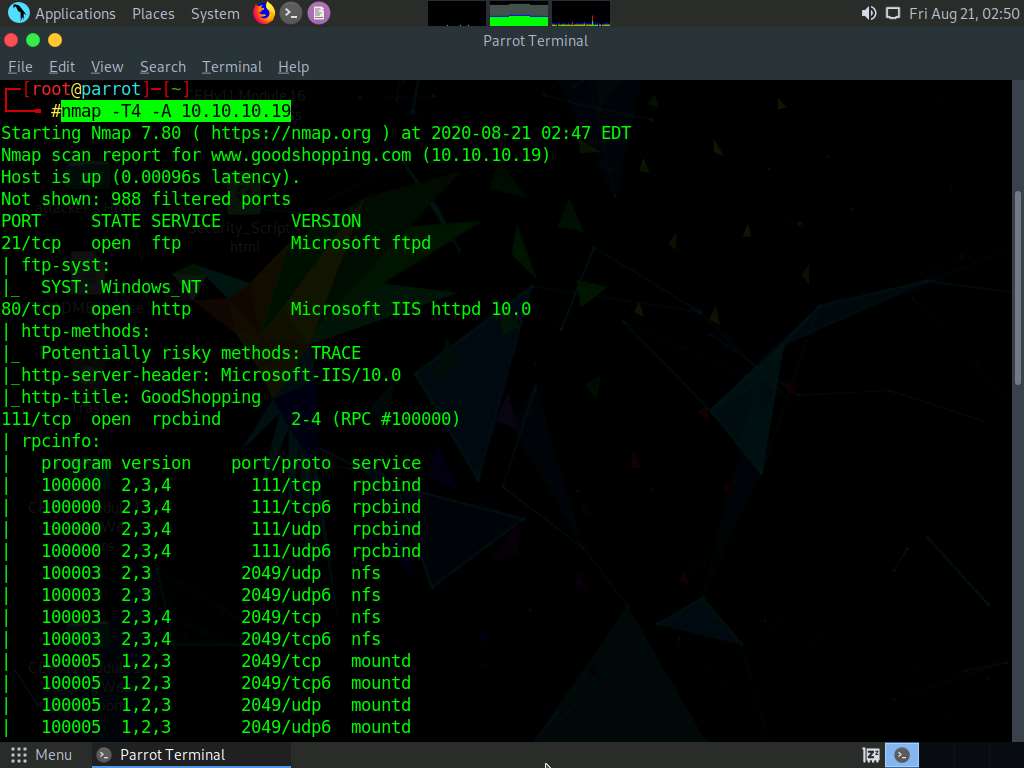Open the View menu
The height and width of the screenshot is (768, 1024).
[107, 67]
